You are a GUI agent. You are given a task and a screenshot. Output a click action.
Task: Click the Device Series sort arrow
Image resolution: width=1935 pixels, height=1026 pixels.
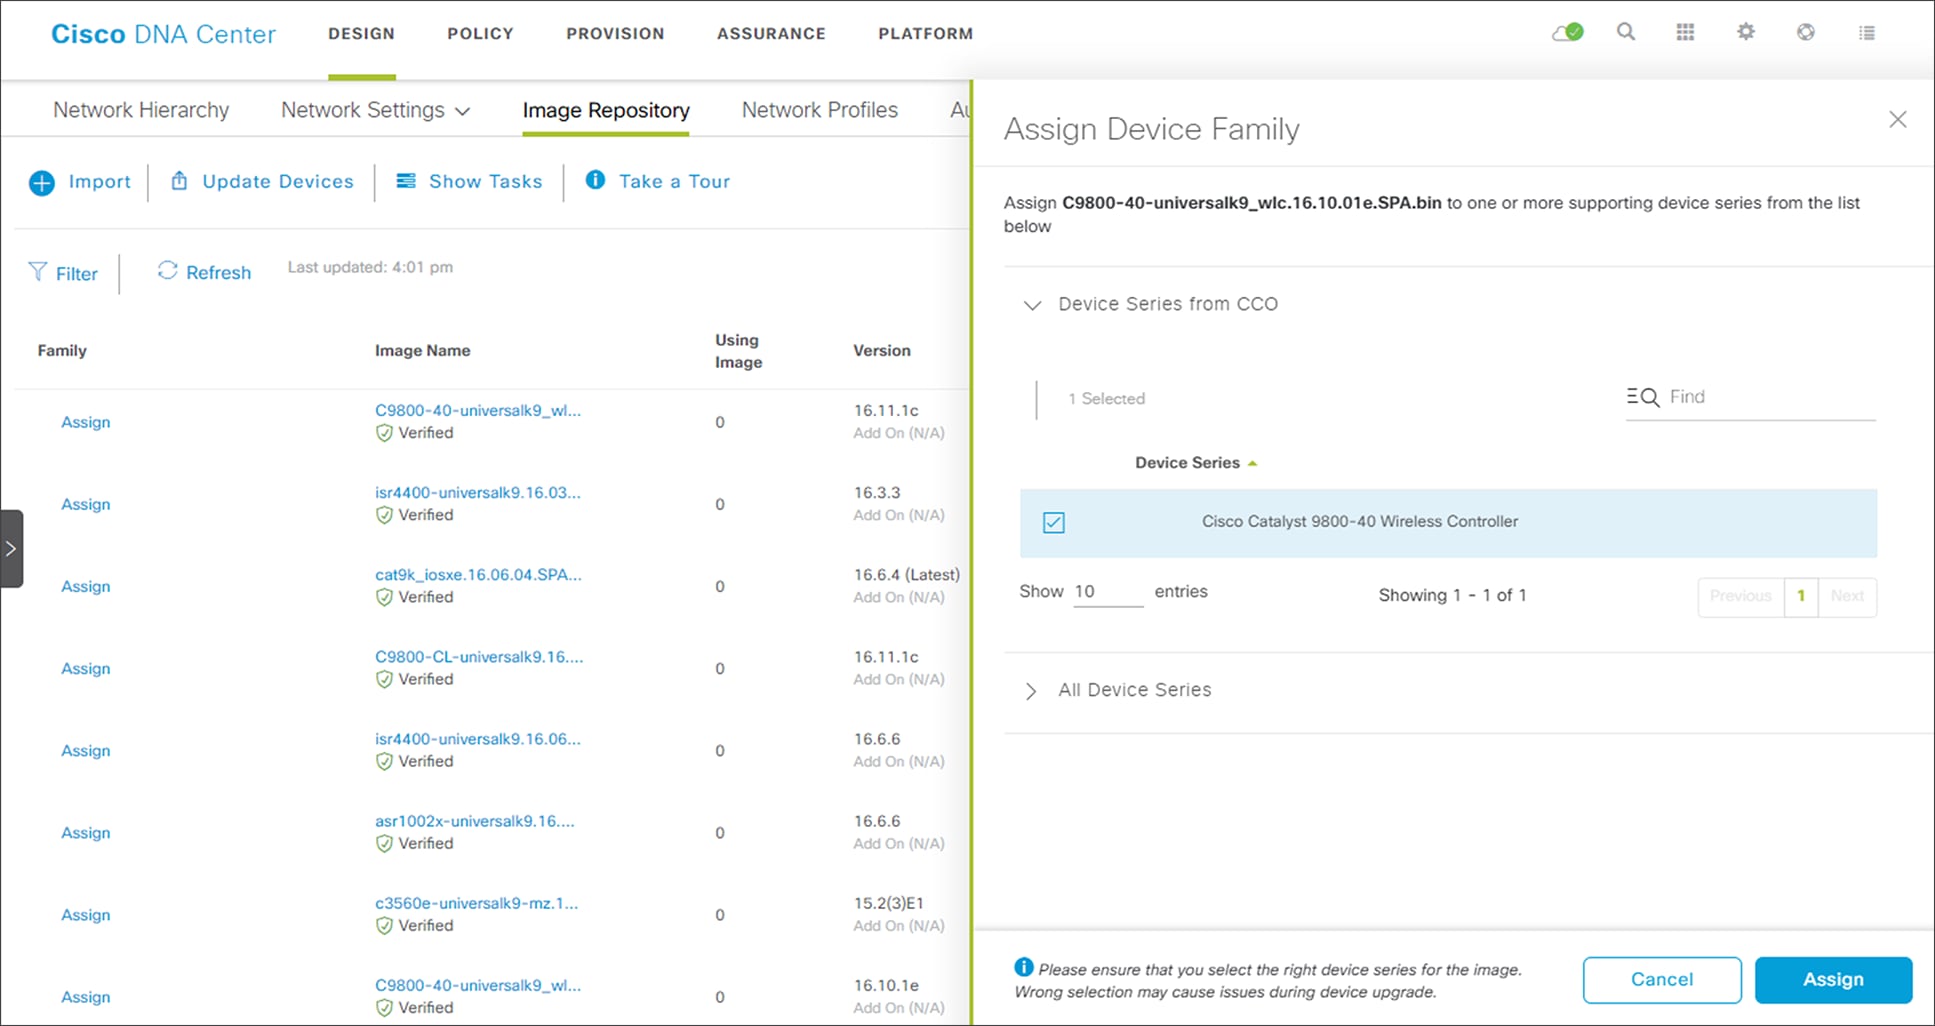(x=1252, y=463)
